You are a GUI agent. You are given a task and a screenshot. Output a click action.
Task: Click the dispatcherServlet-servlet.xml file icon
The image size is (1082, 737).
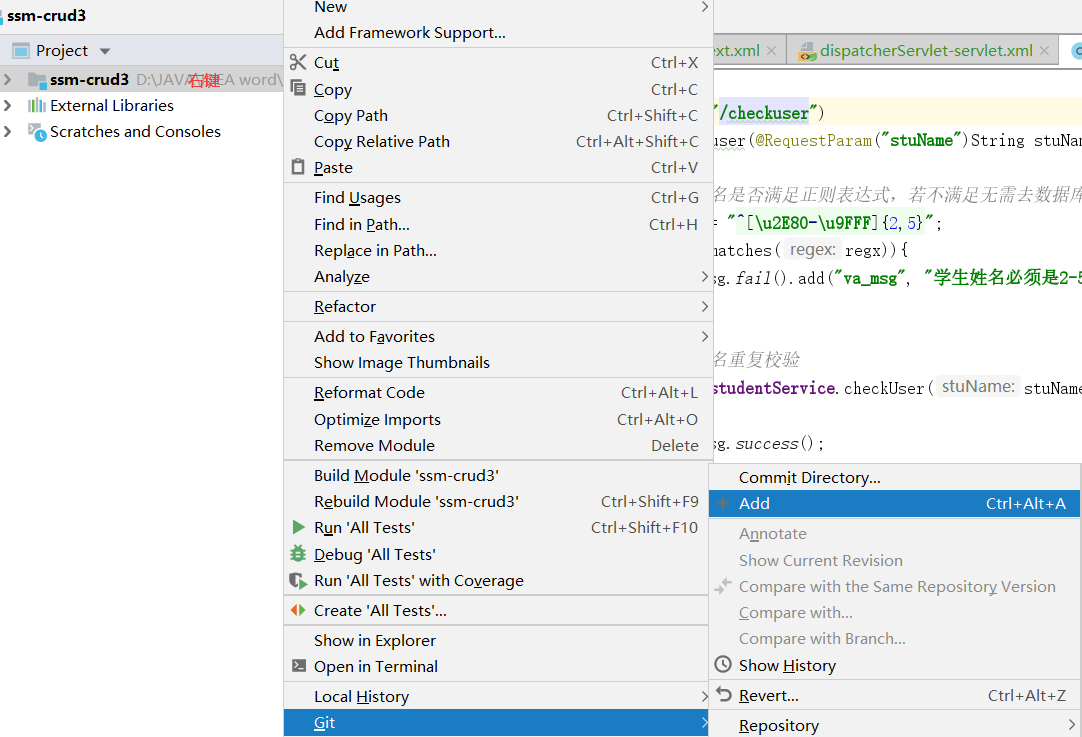coord(807,51)
